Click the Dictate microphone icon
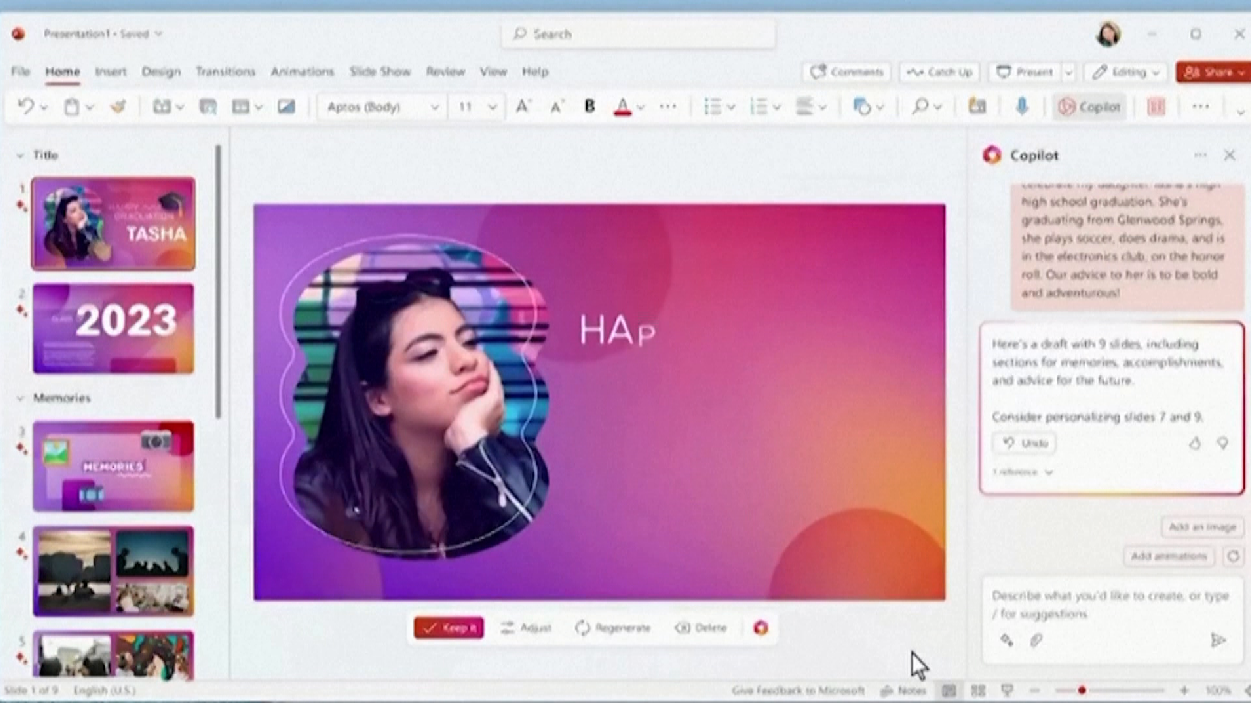The height and width of the screenshot is (703, 1251). (1021, 107)
